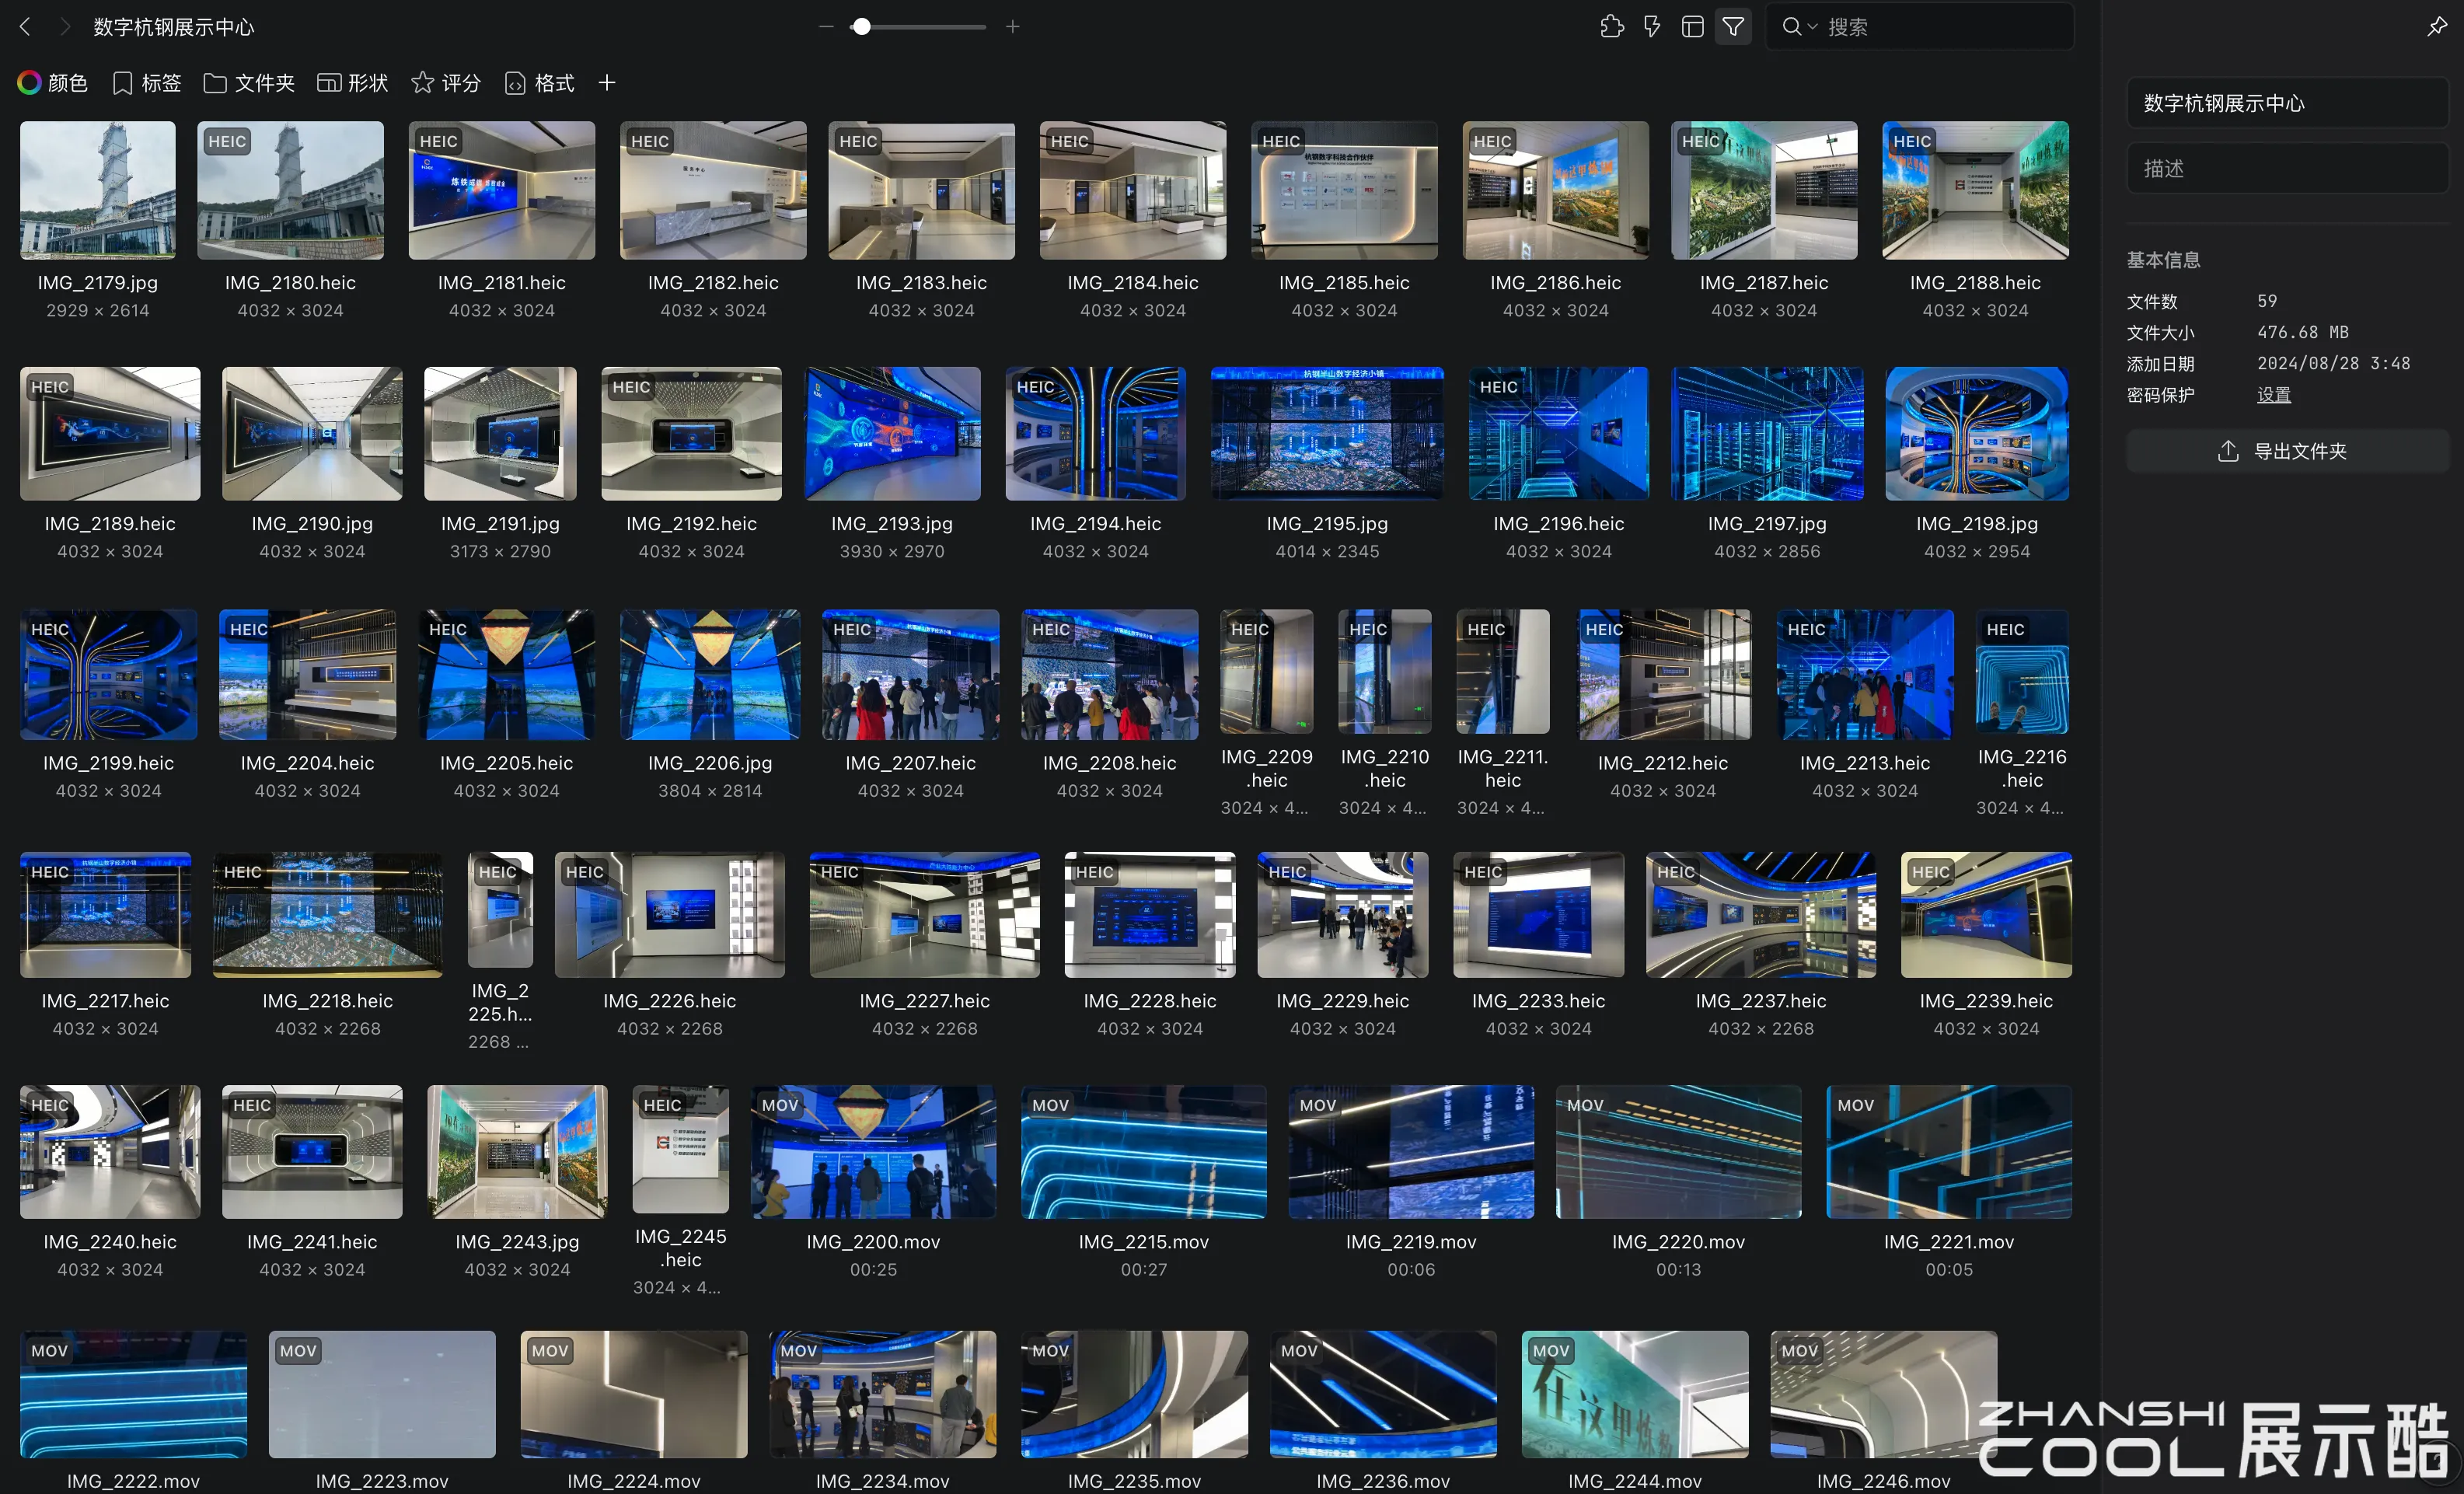Viewport: 2464px width, 1494px height.
Task: Click duration 00:25 under IMG_2200.mov
Action: [873, 1270]
